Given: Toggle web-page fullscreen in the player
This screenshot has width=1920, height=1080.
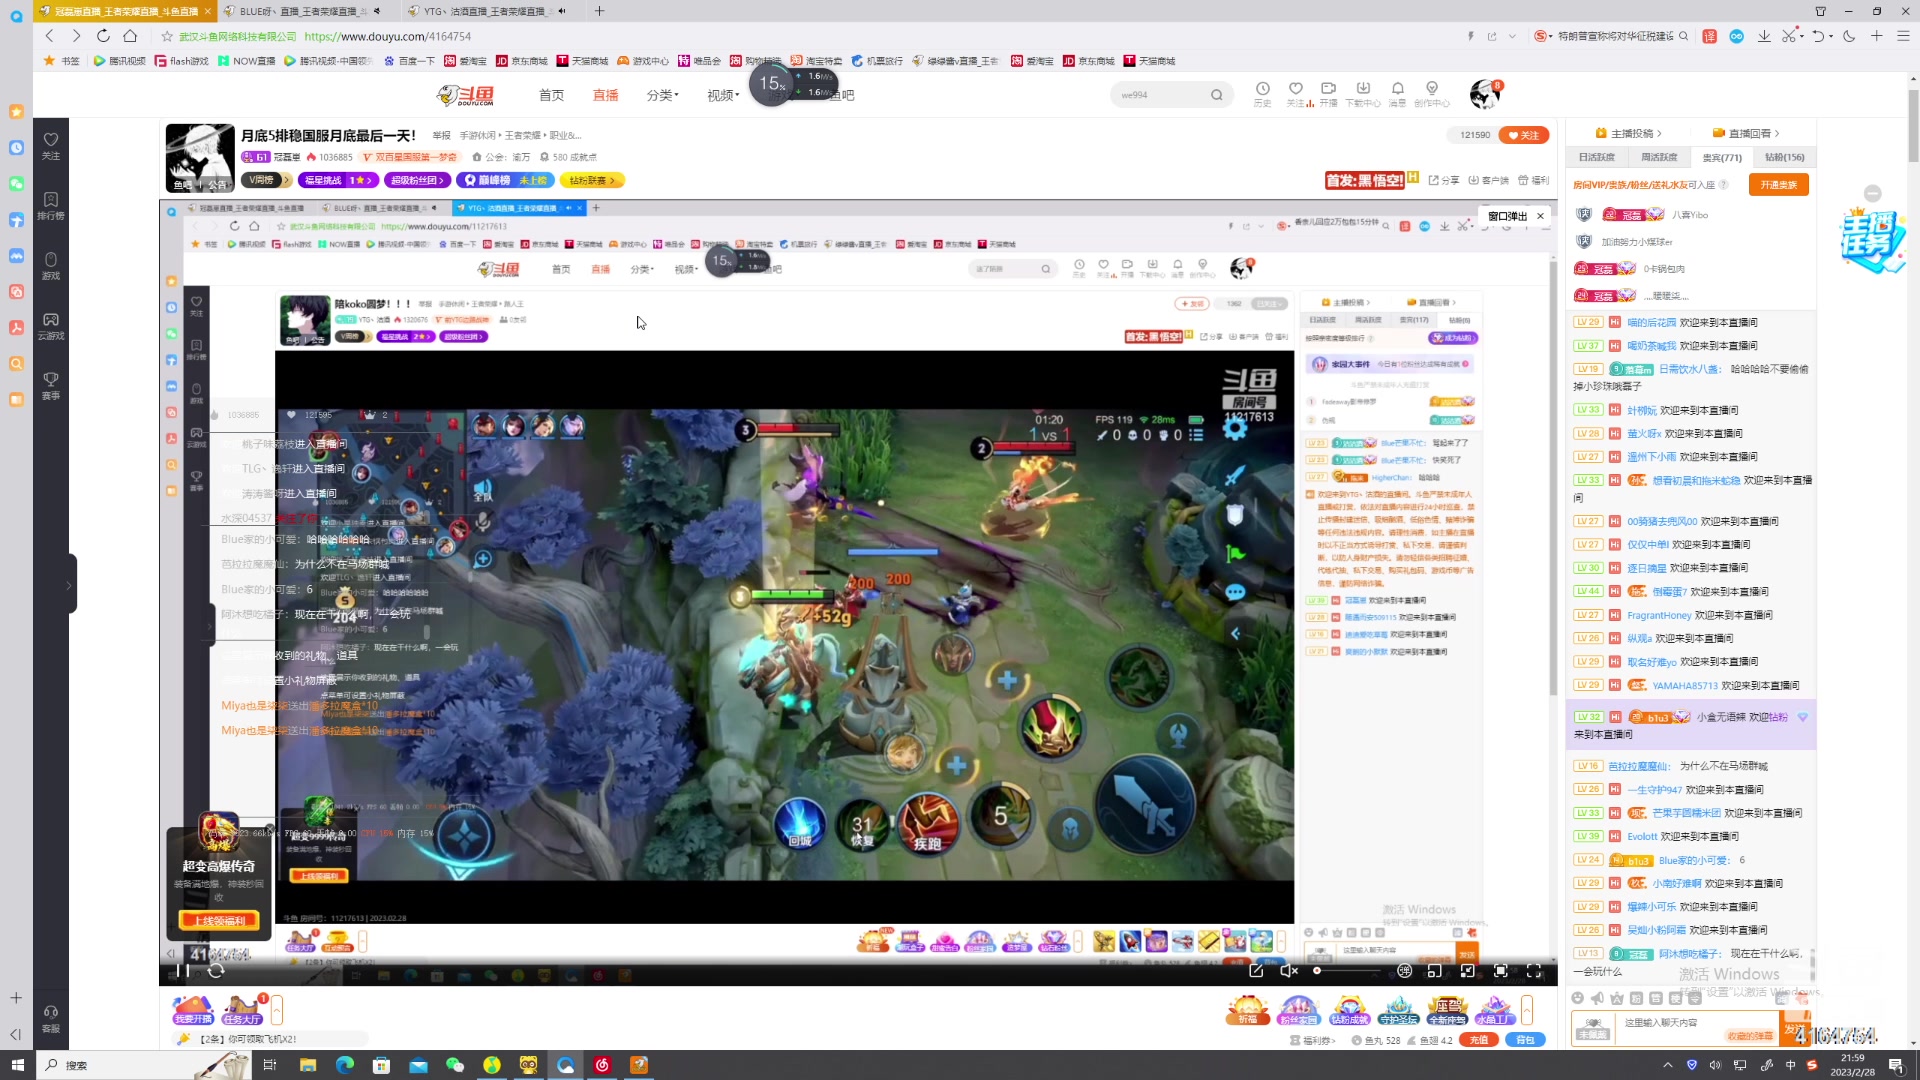Looking at the screenshot, I should click(x=1501, y=970).
